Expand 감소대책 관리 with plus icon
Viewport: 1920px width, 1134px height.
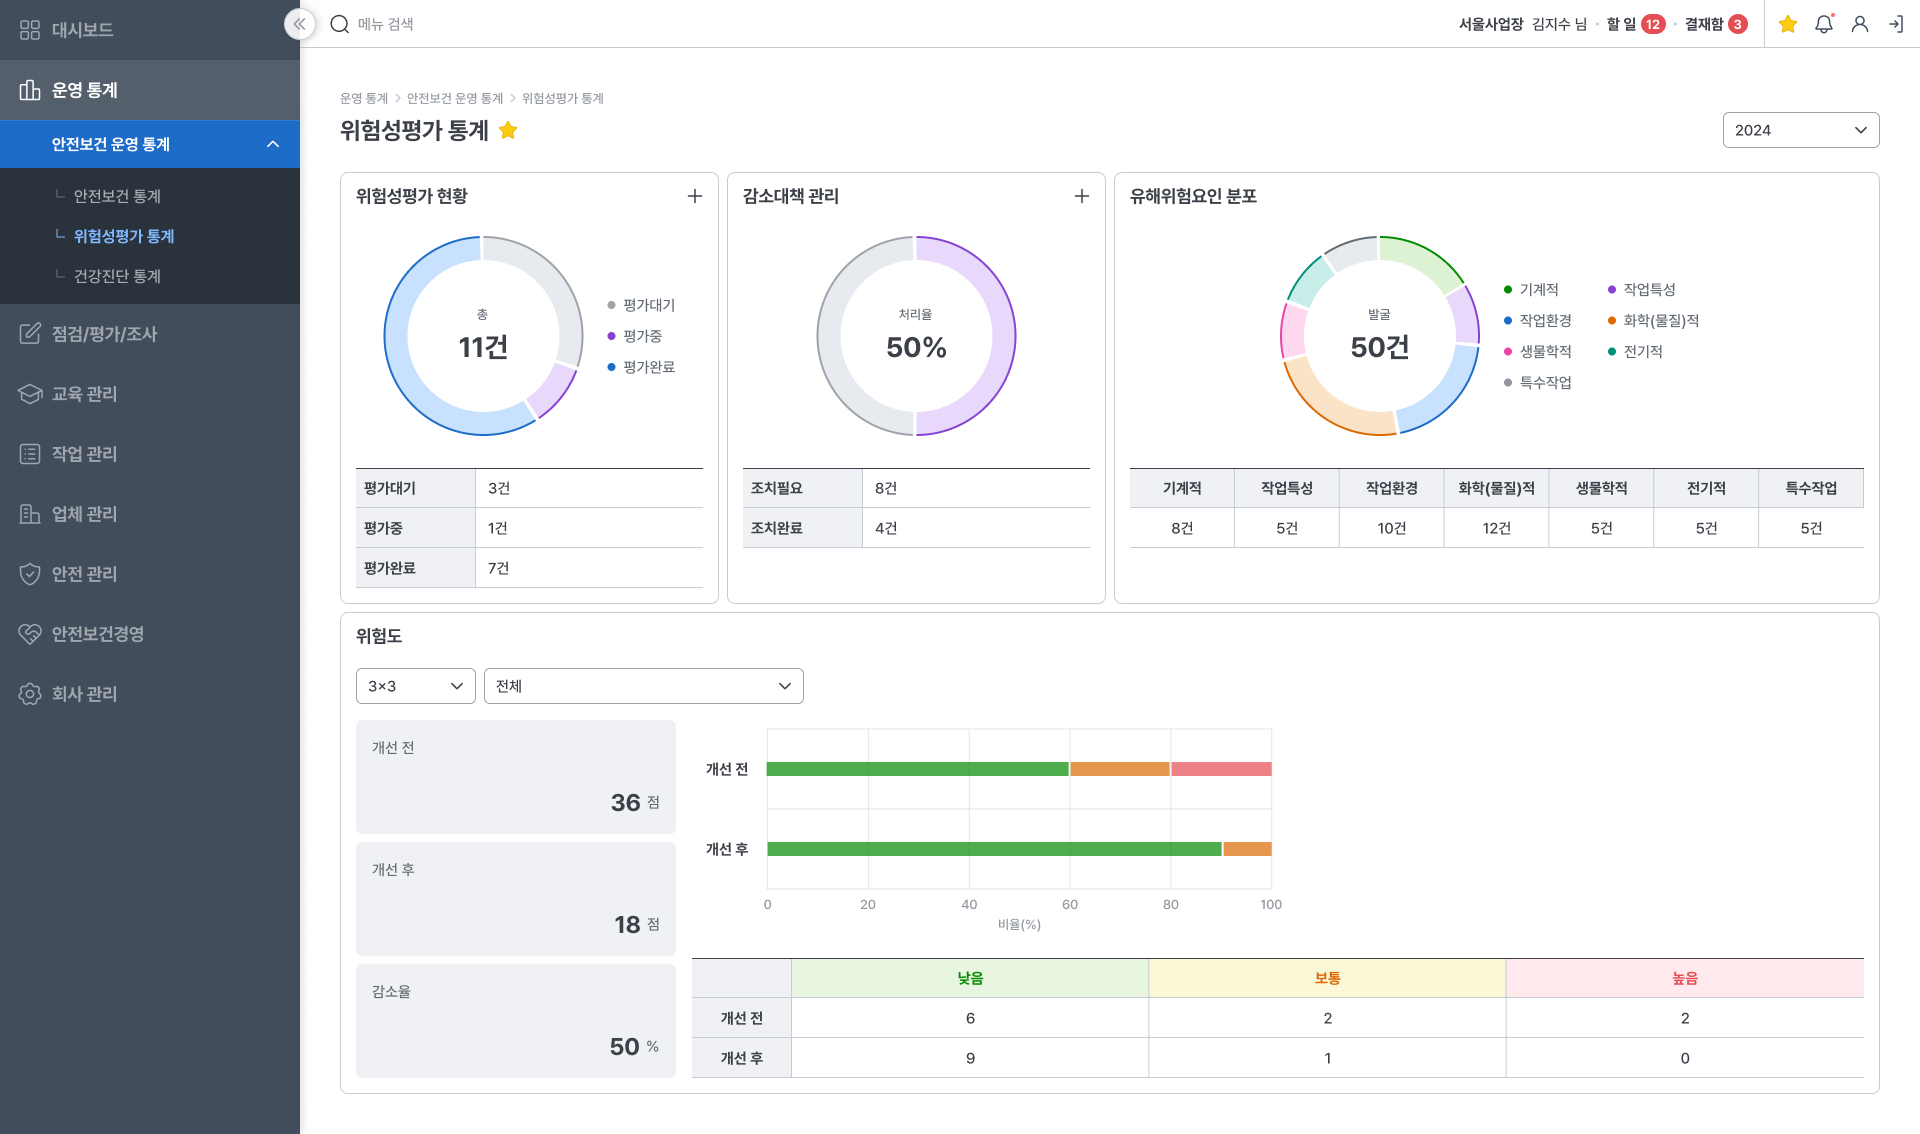(x=1082, y=197)
